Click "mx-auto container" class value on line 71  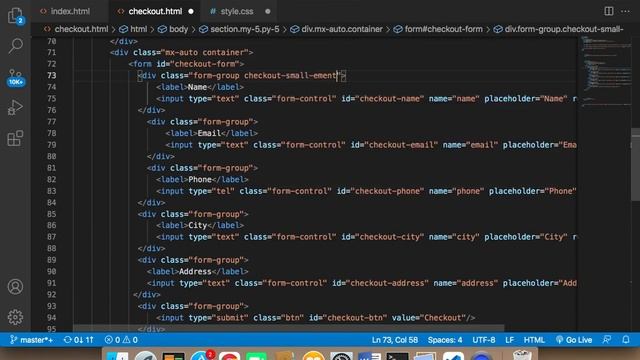pos(204,52)
